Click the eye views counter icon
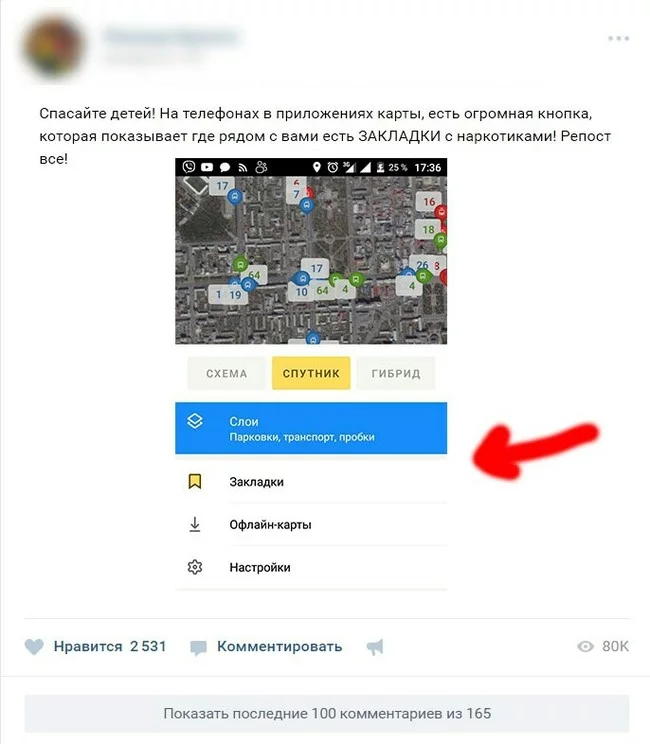The height and width of the screenshot is (744, 650). click(x=585, y=646)
